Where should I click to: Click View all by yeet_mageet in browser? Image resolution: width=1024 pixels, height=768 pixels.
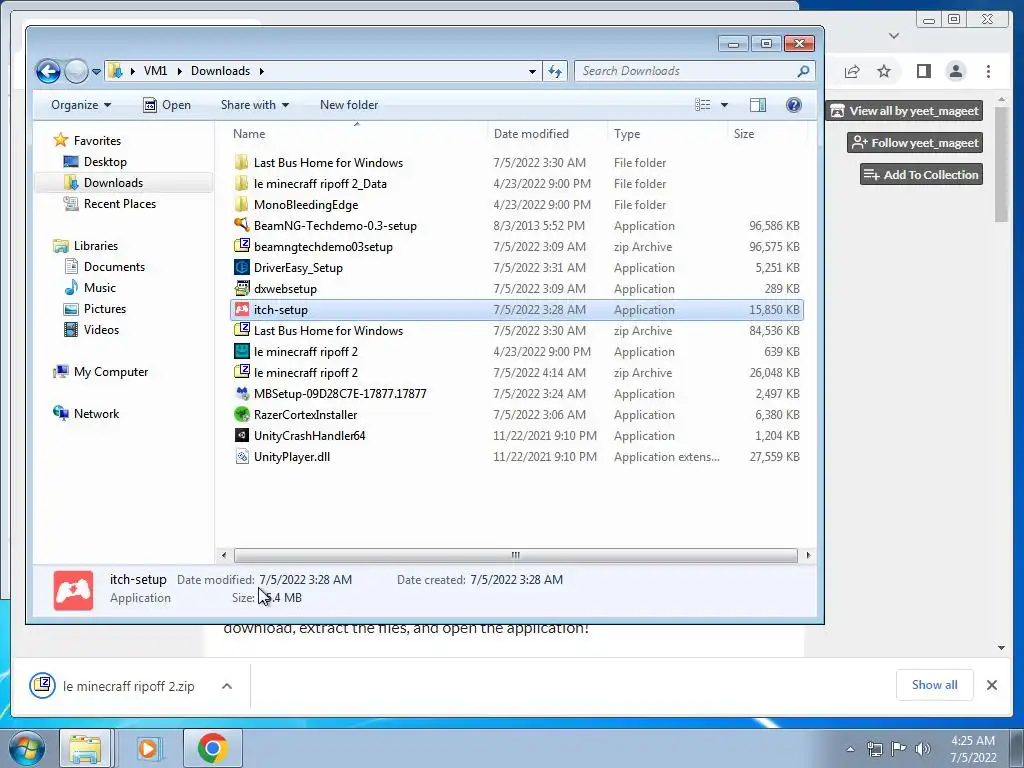click(904, 111)
